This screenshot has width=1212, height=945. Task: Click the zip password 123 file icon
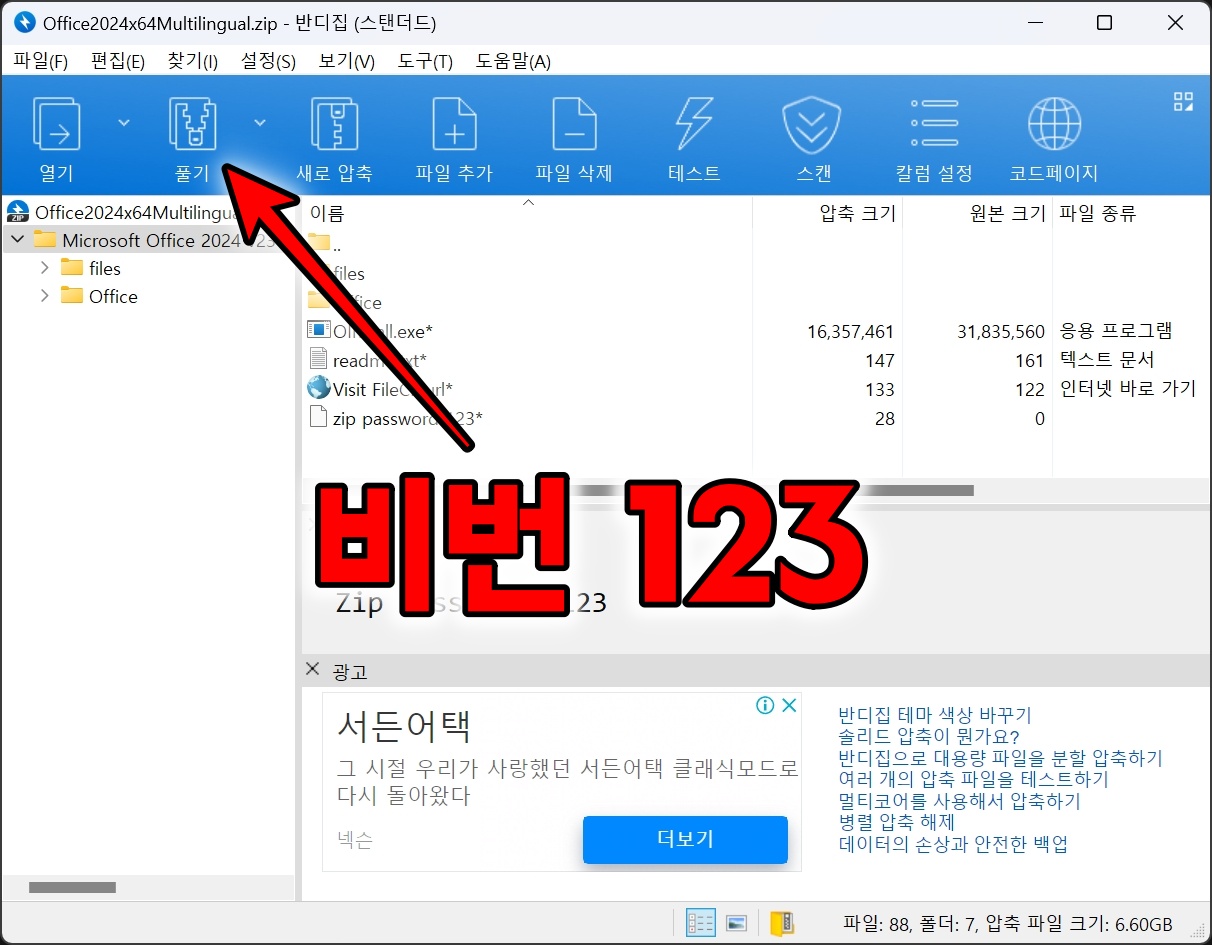tap(318, 417)
